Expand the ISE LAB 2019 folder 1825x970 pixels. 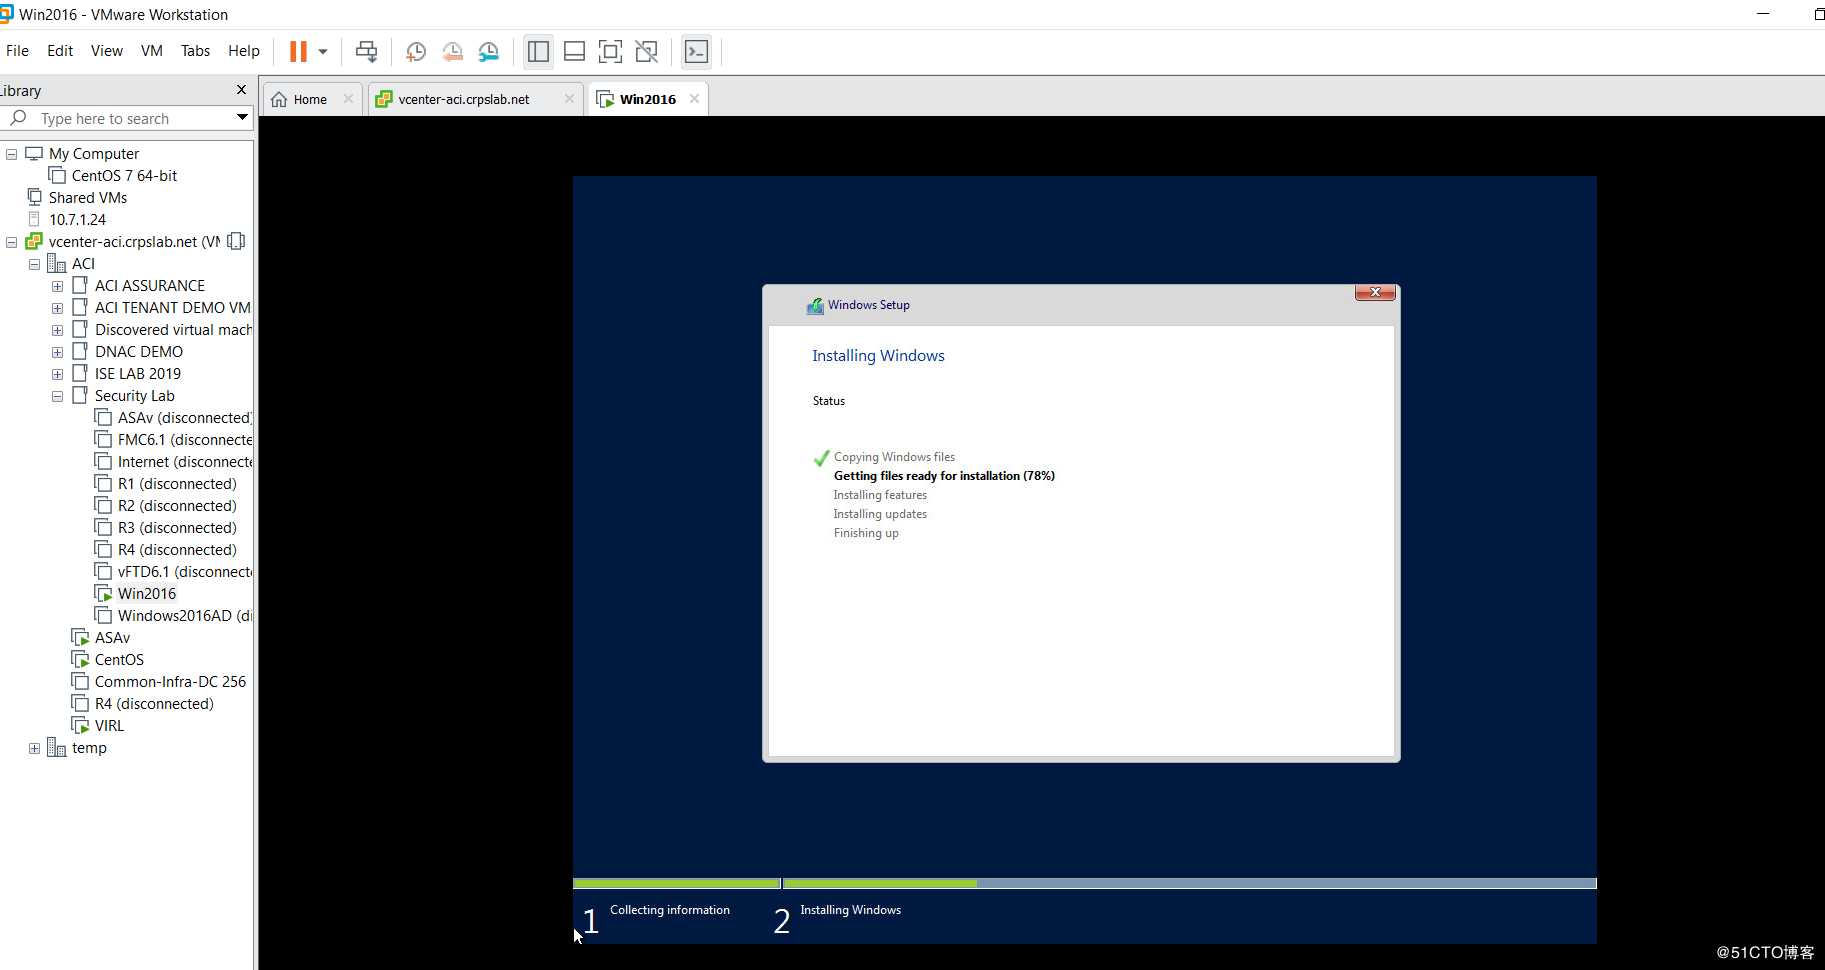(57, 374)
